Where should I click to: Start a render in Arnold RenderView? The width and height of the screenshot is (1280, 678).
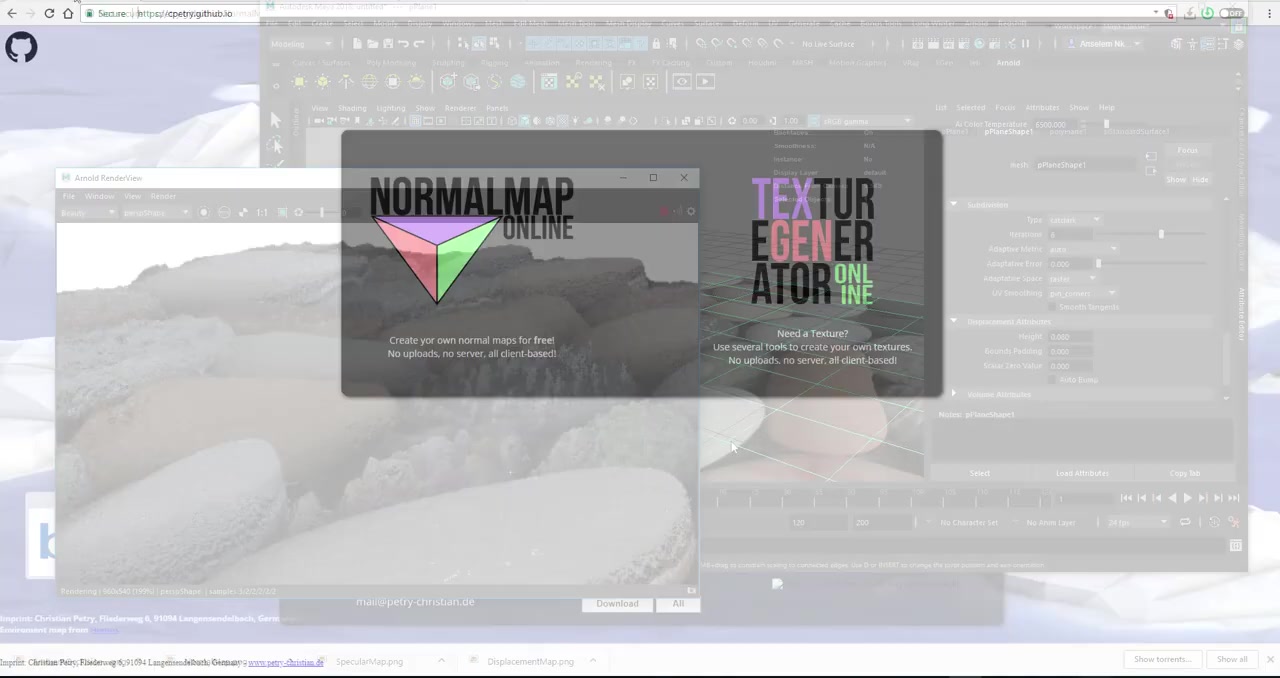tap(204, 212)
